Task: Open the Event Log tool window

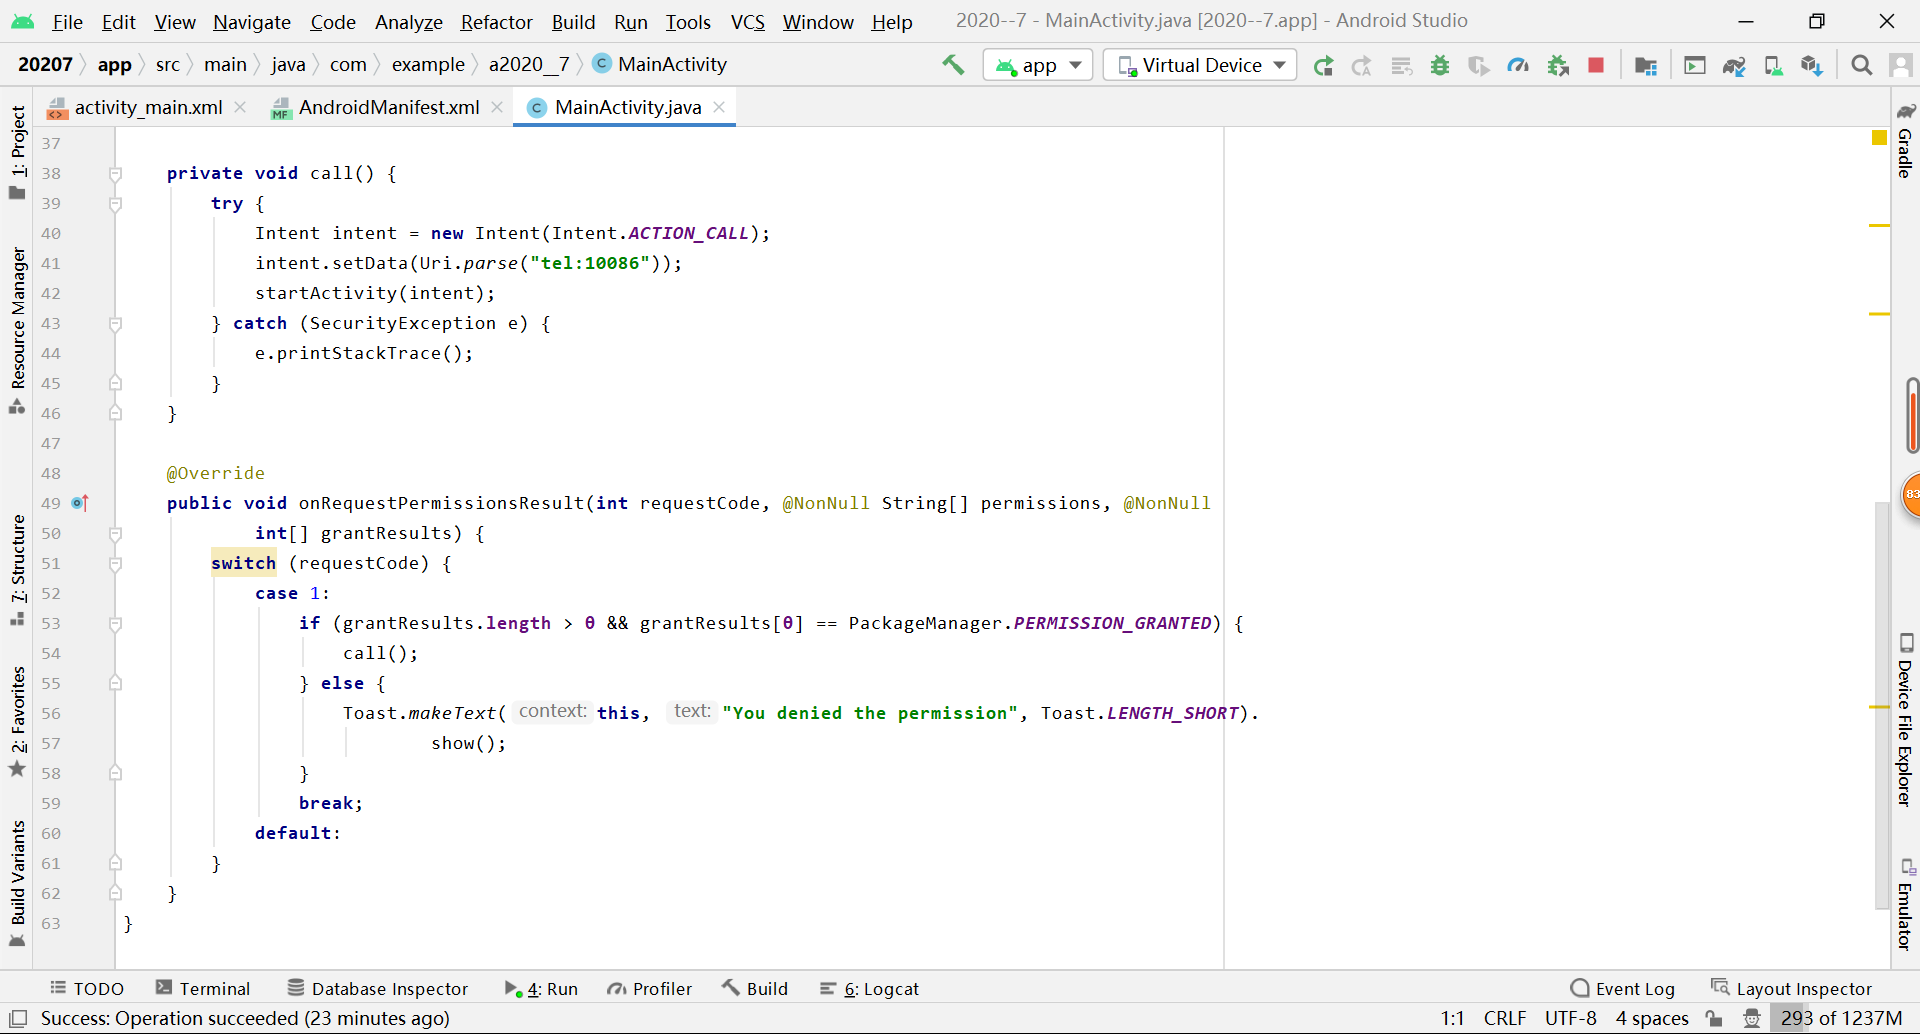Action: 1623,988
